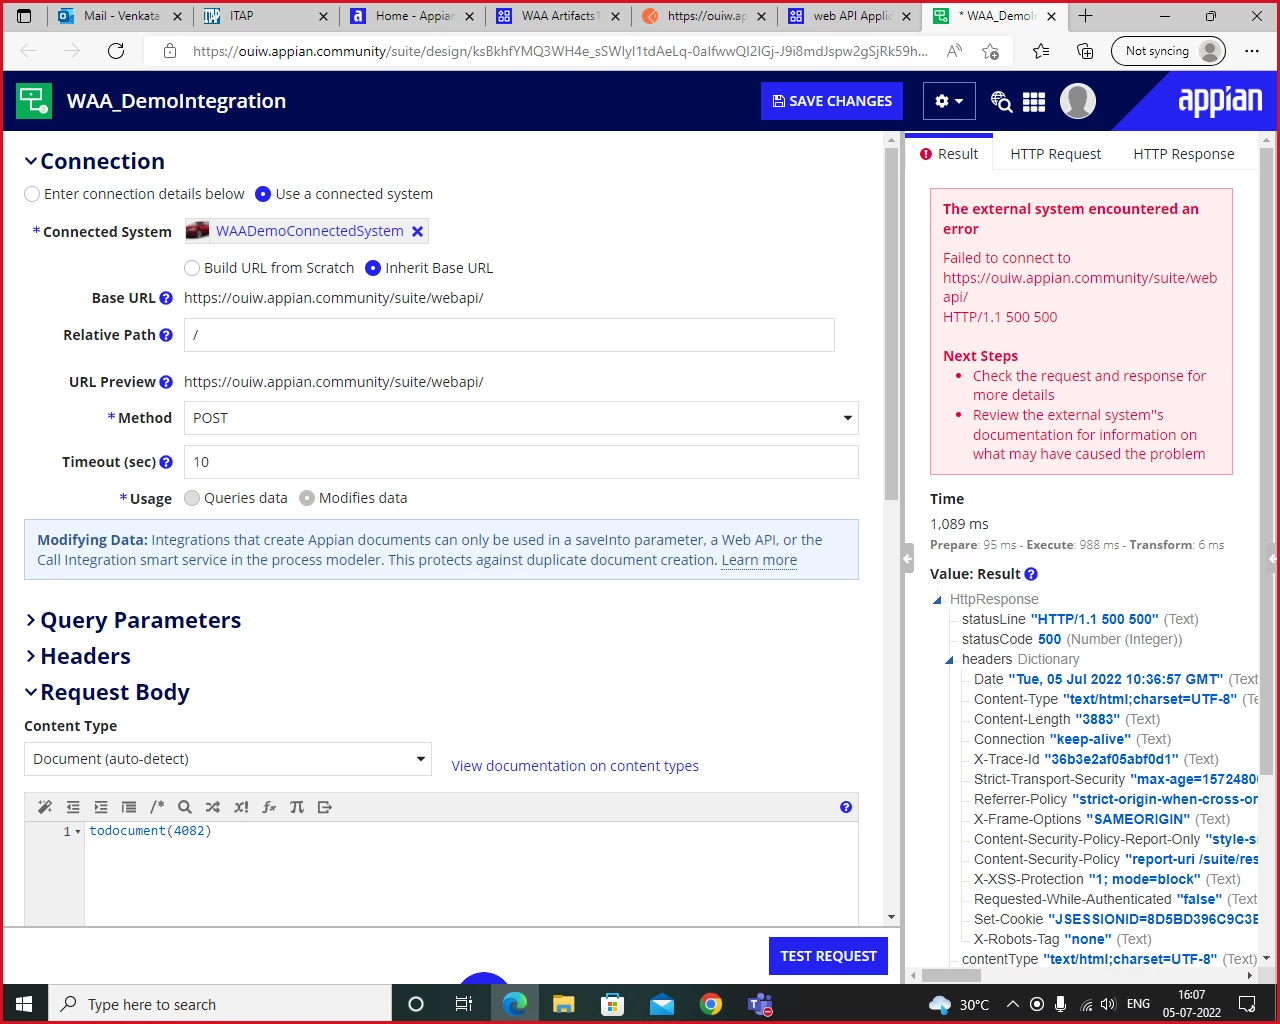Toggle comment using the /* icon
Screen dimensions: 1280x1024
pyautogui.click(x=157, y=807)
